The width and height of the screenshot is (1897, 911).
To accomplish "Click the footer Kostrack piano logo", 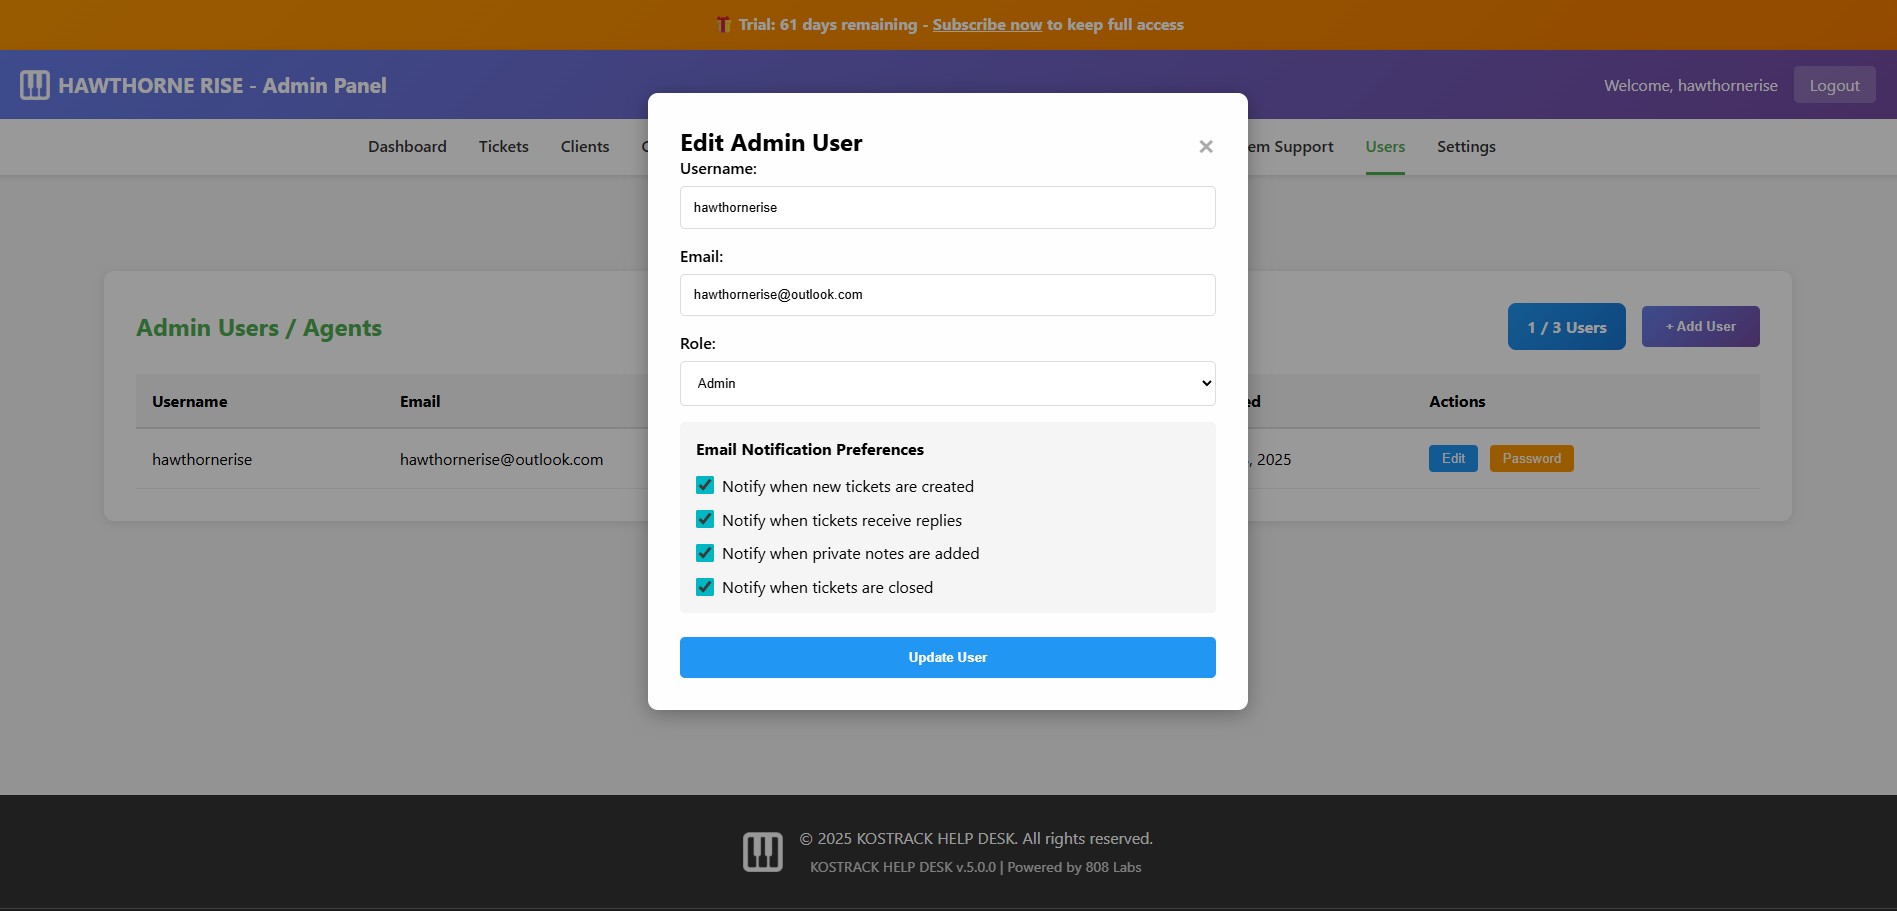I will (762, 852).
